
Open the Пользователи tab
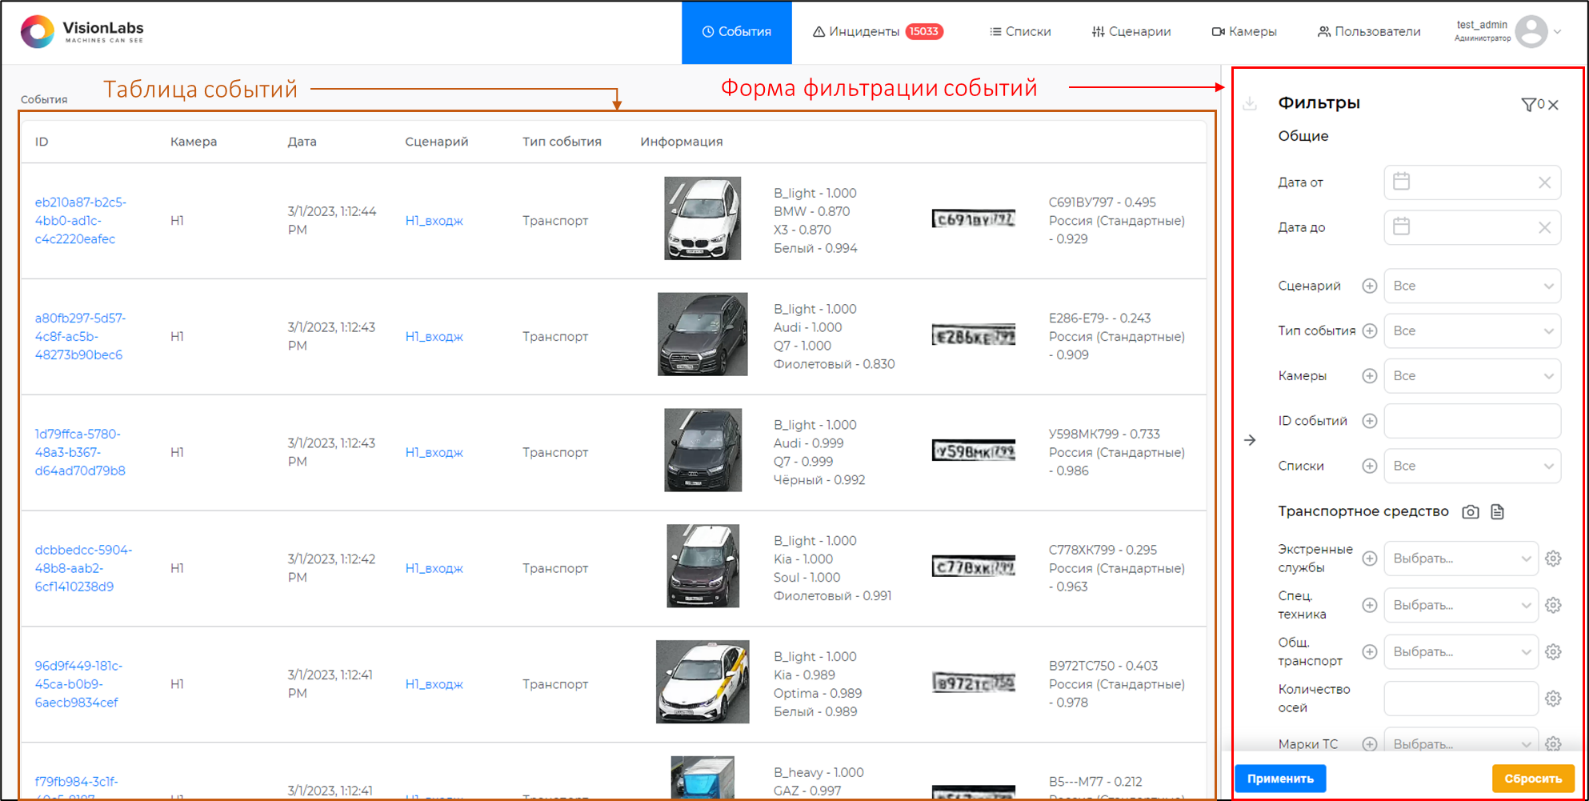[1369, 32]
